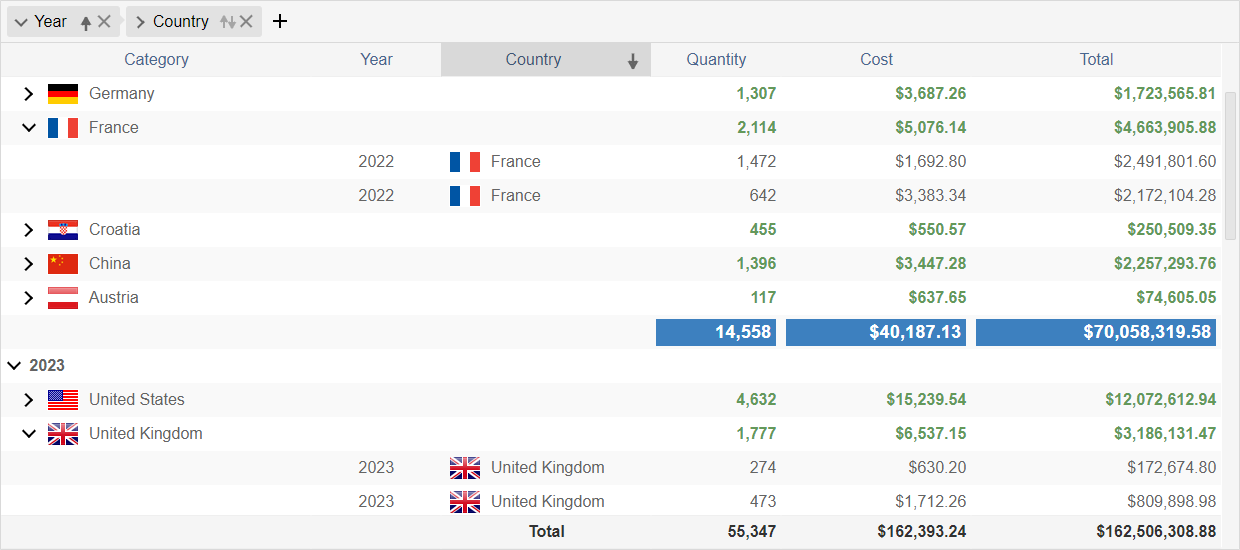
Task: Click year 2023 in row with 473
Action: pos(376,502)
